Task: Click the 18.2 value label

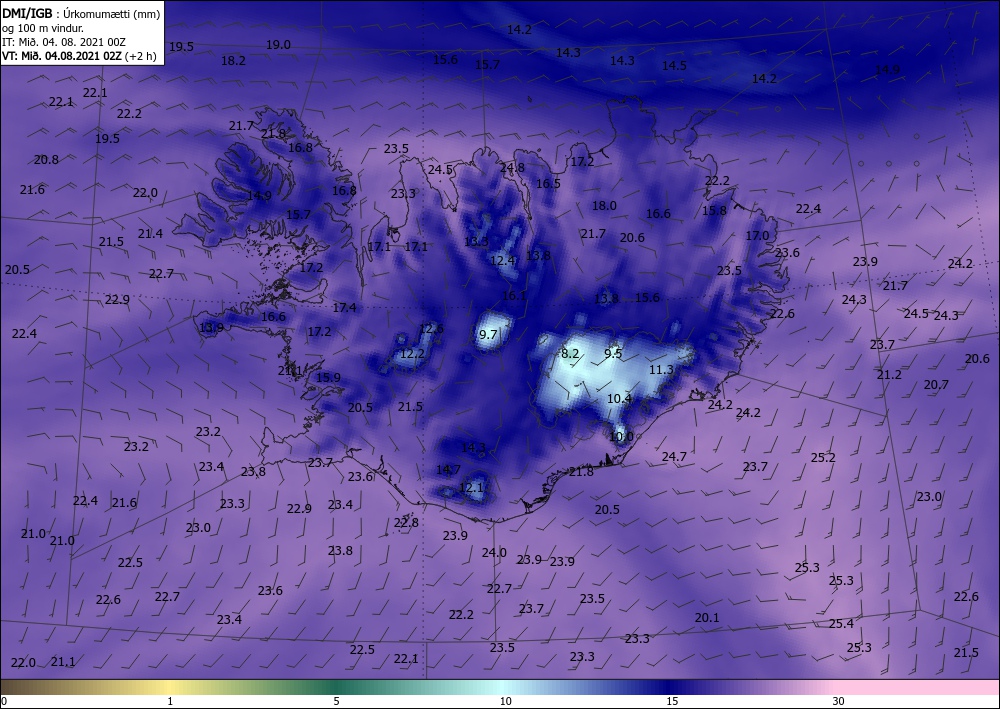Action: 233,61
